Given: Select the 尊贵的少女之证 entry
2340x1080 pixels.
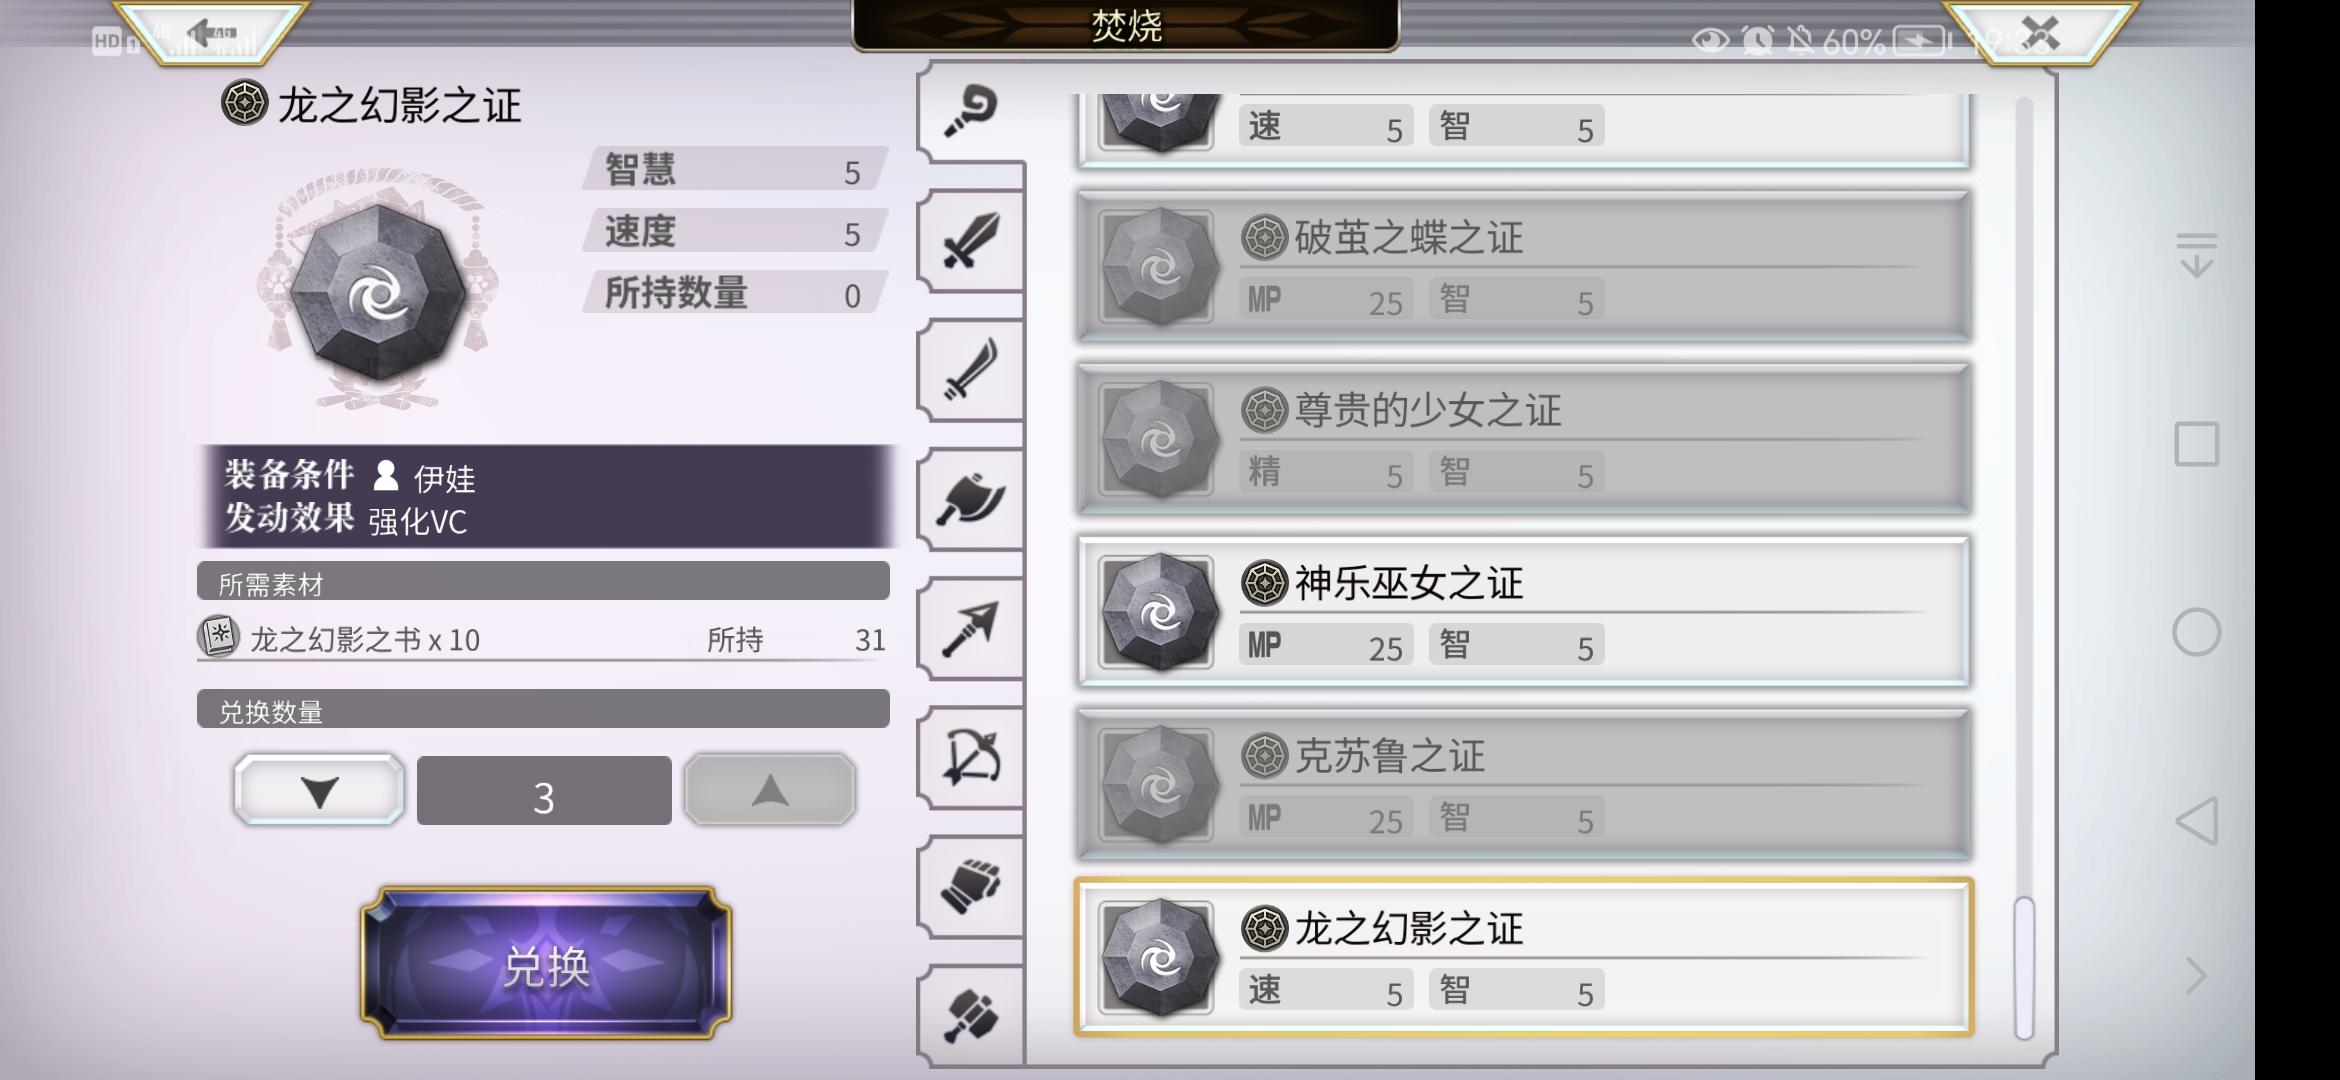Looking at the screenshot, I should (1524, 439).
